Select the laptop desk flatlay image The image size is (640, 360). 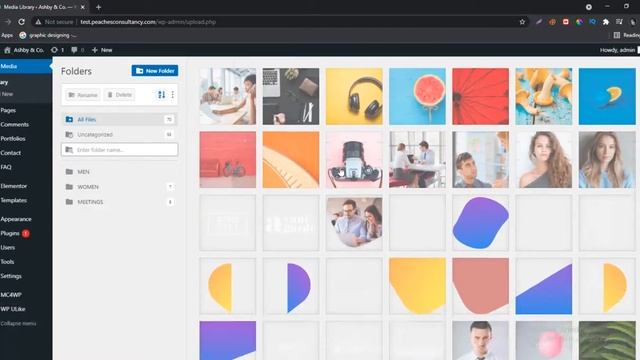pyautogui.click(x=291, y=96)
